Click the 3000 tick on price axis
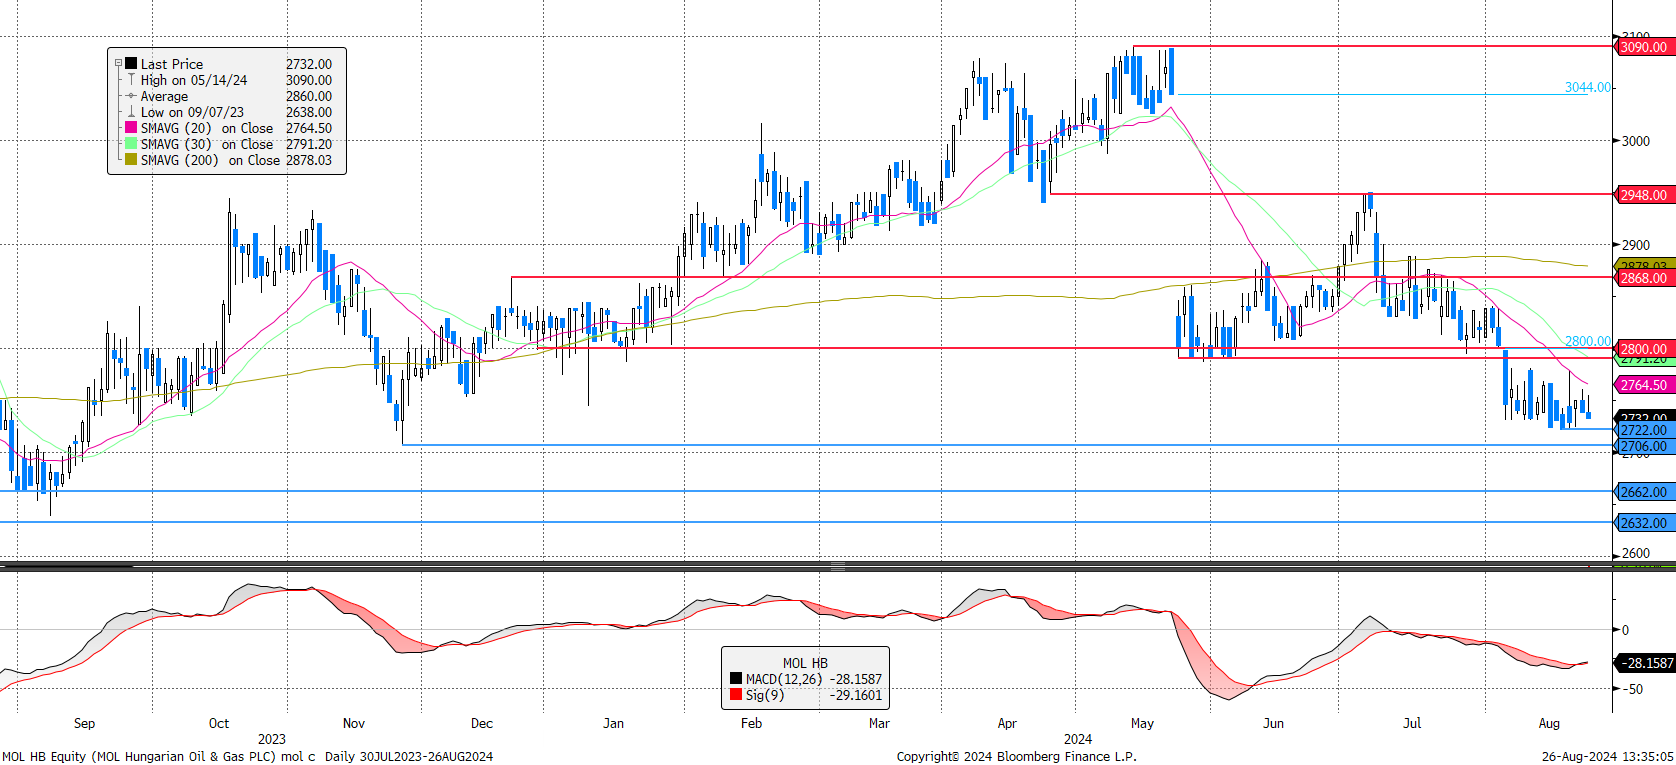The height and width of the screenshot is (765, 1676). [1636, 141]
